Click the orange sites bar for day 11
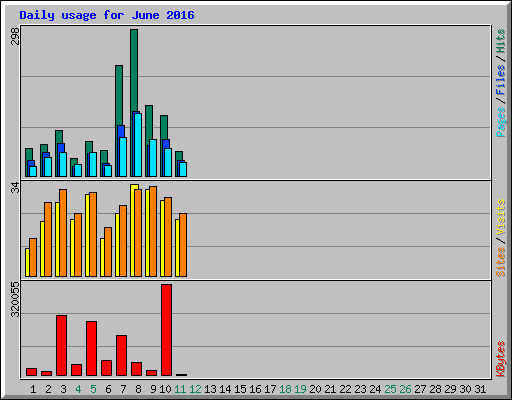512x400 pixels. point(183,245)
